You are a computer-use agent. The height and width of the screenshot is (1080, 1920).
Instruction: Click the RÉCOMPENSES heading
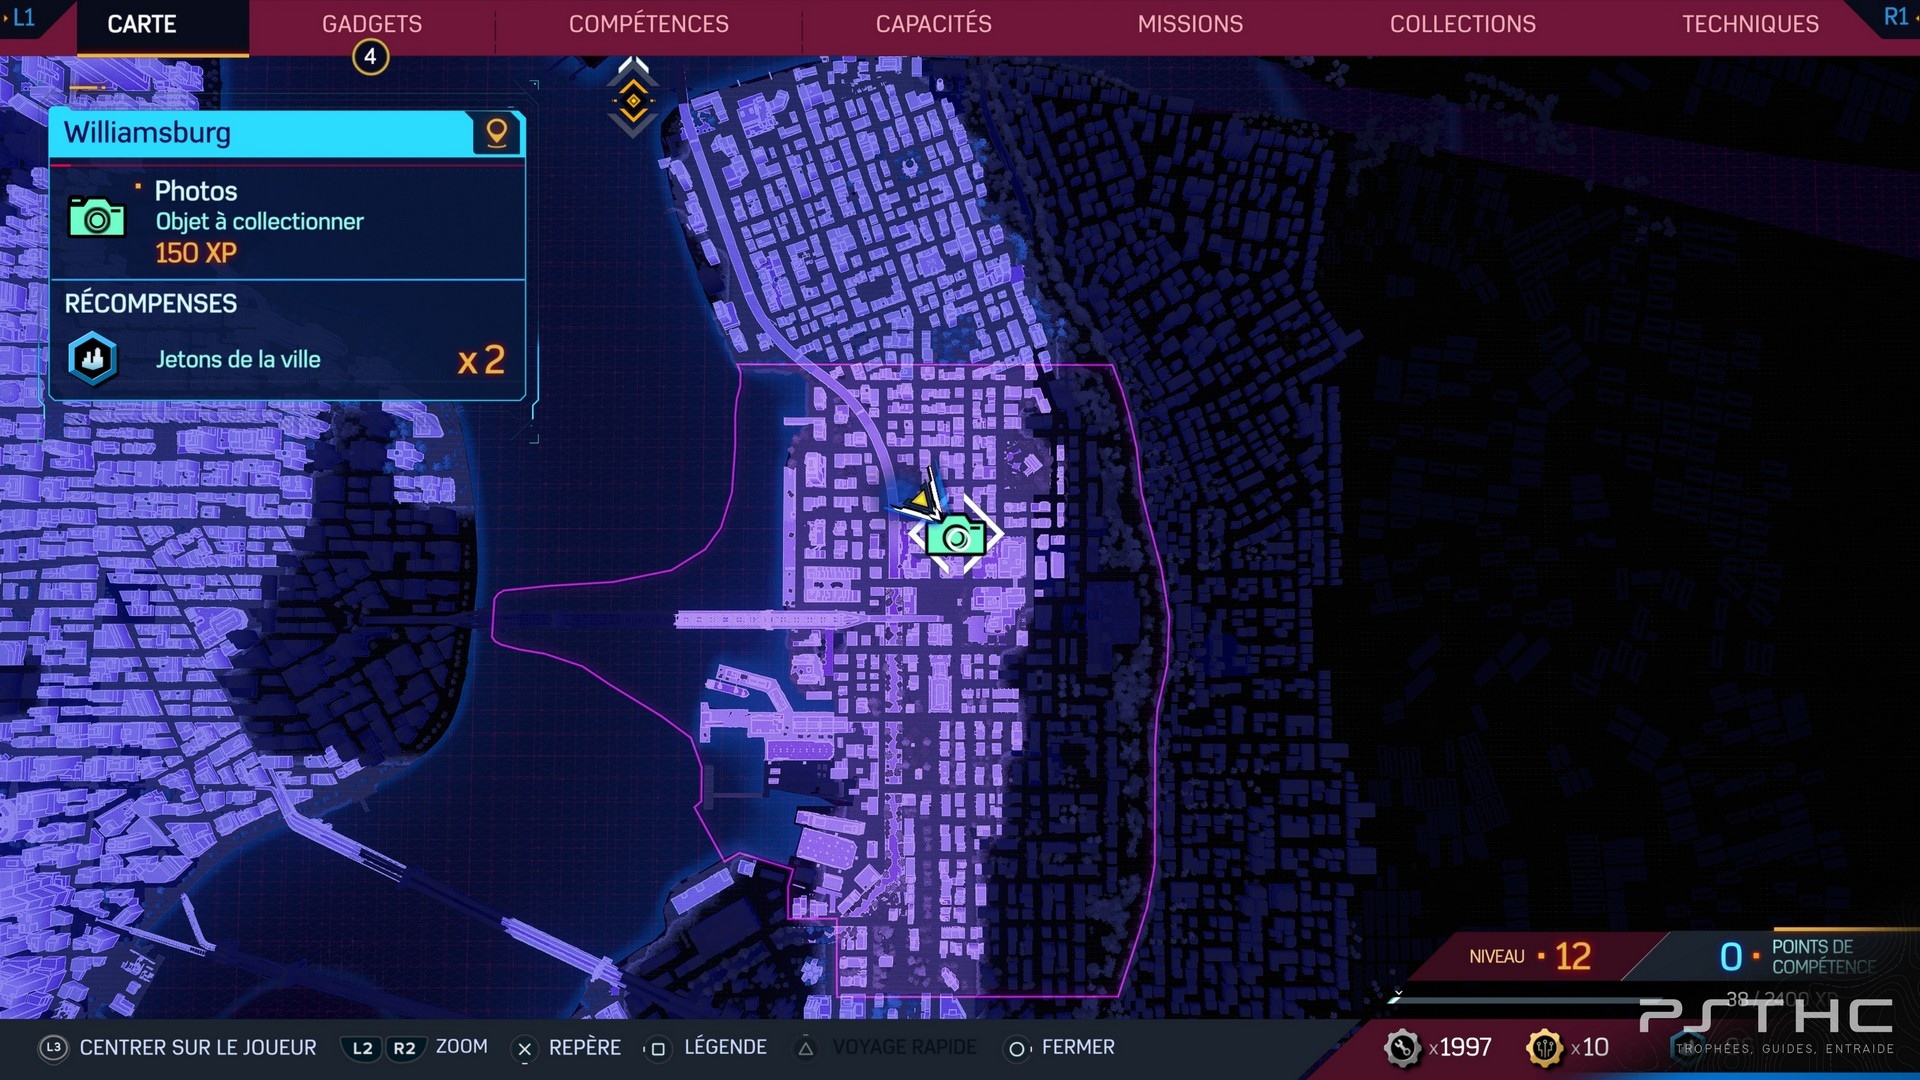(x=151, y=303)
